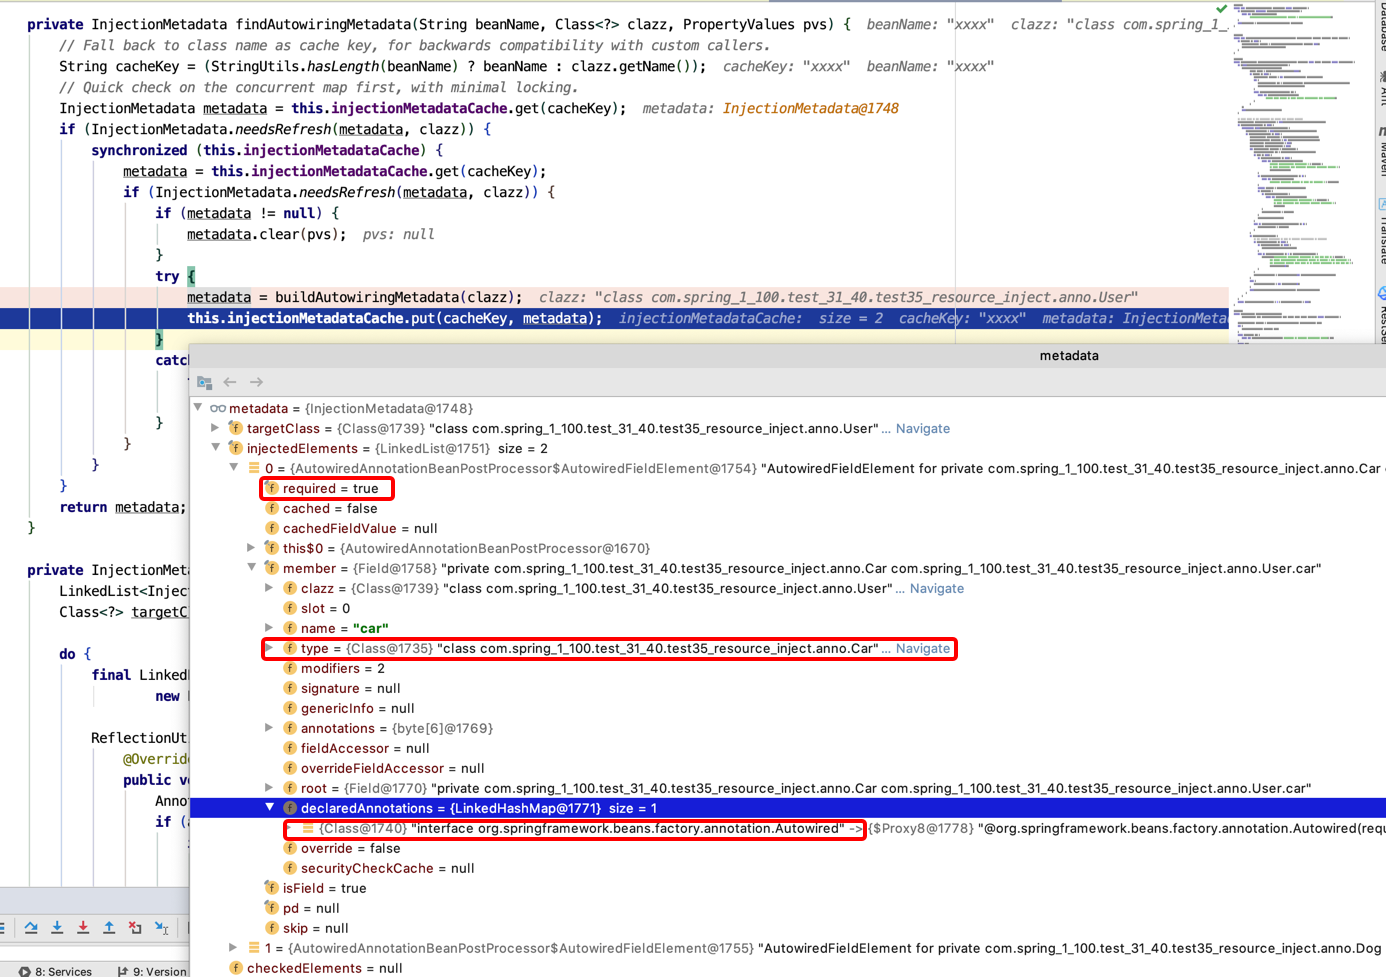The height and width of the screenshot is (977, 1386).
Task: Expand element 1 AutowiredFieldElement node
Action: 234,948
